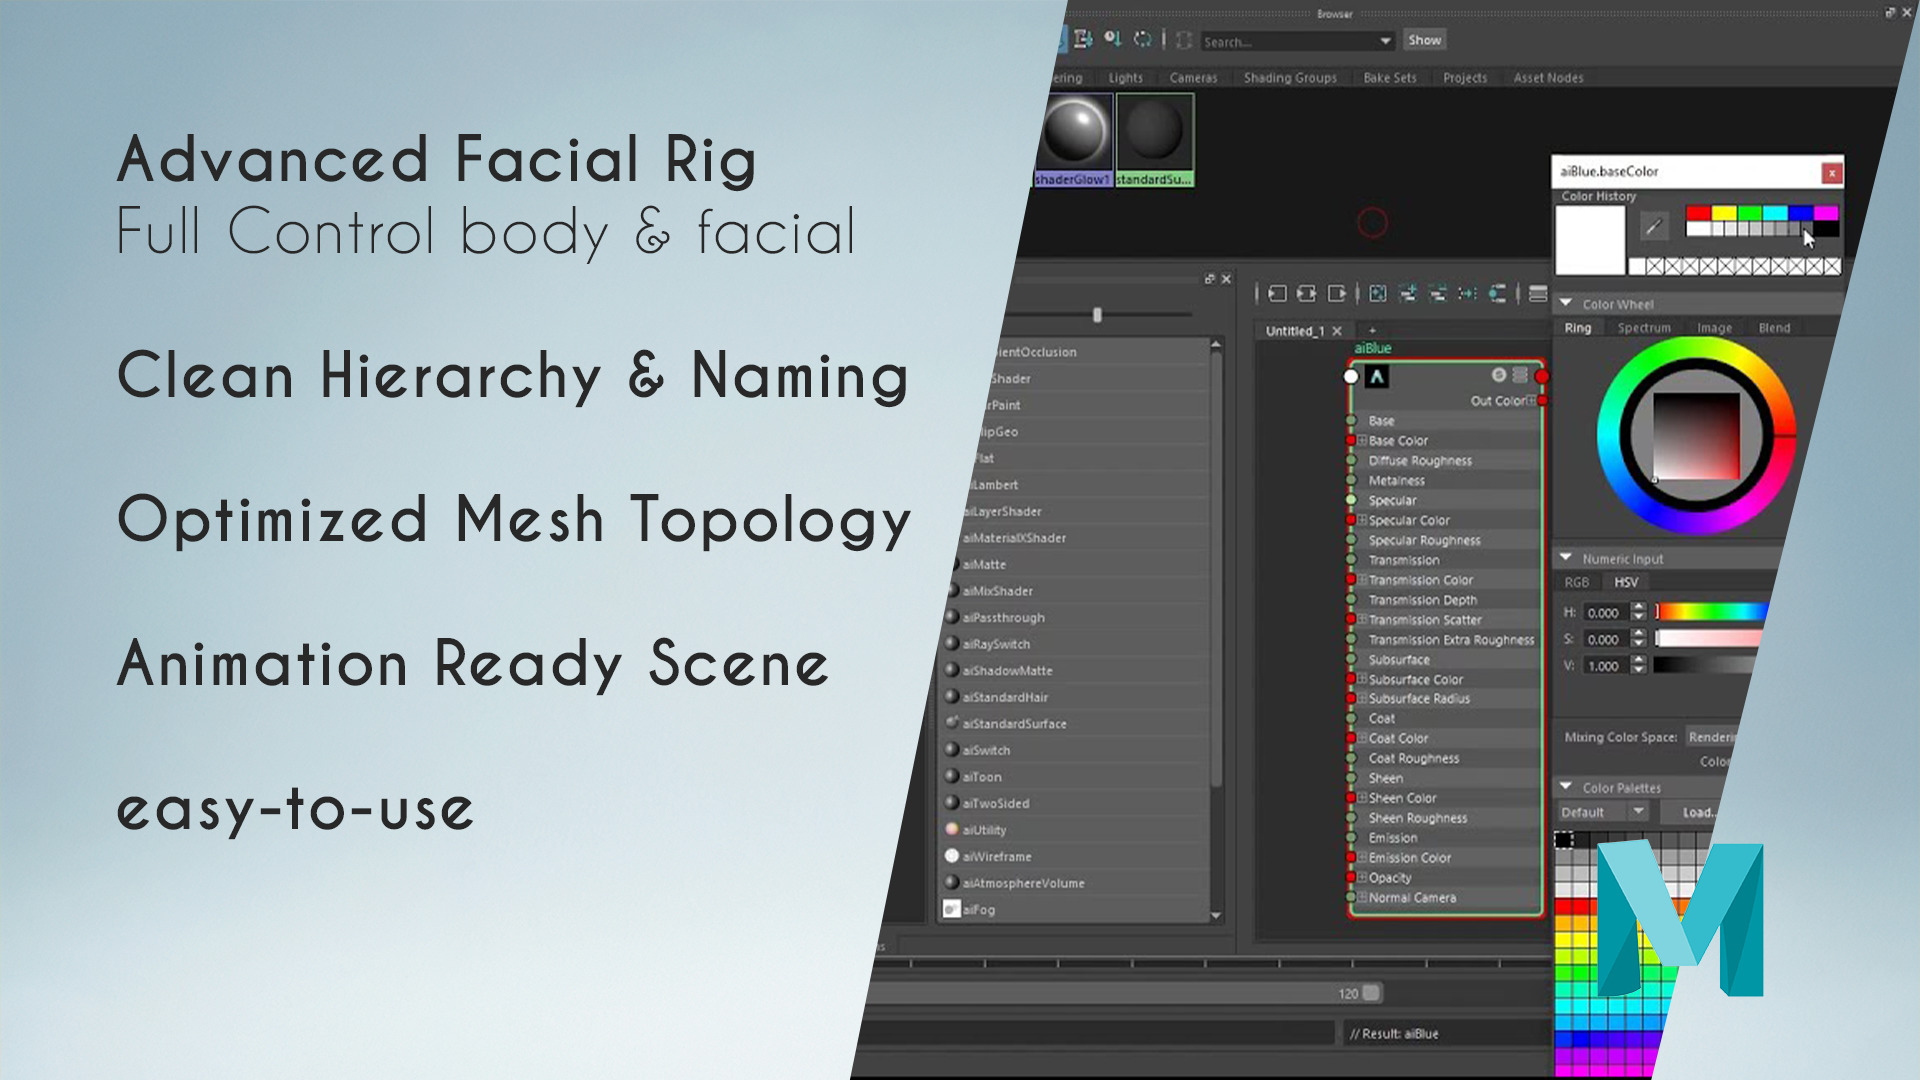Close the Untitled_1 graph tab
Viewport: 1920px width, 1080px height.
(x=1337, y=331)
